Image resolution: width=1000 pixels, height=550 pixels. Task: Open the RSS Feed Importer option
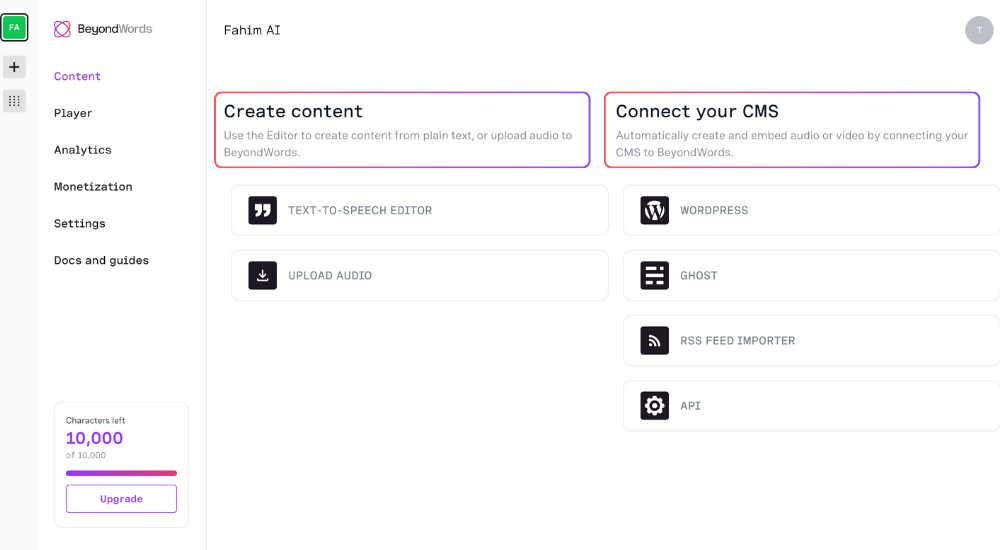pyautogui.click(x=811, y=340)
